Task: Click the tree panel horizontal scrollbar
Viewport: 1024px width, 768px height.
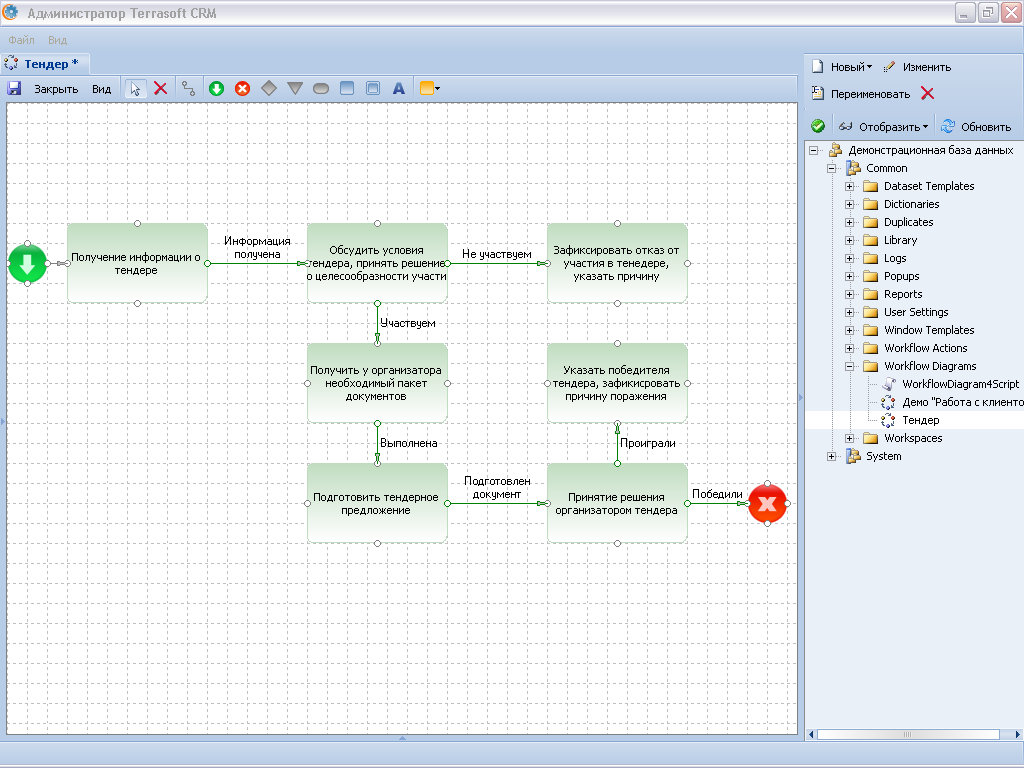Action: (x=908, y=735)
